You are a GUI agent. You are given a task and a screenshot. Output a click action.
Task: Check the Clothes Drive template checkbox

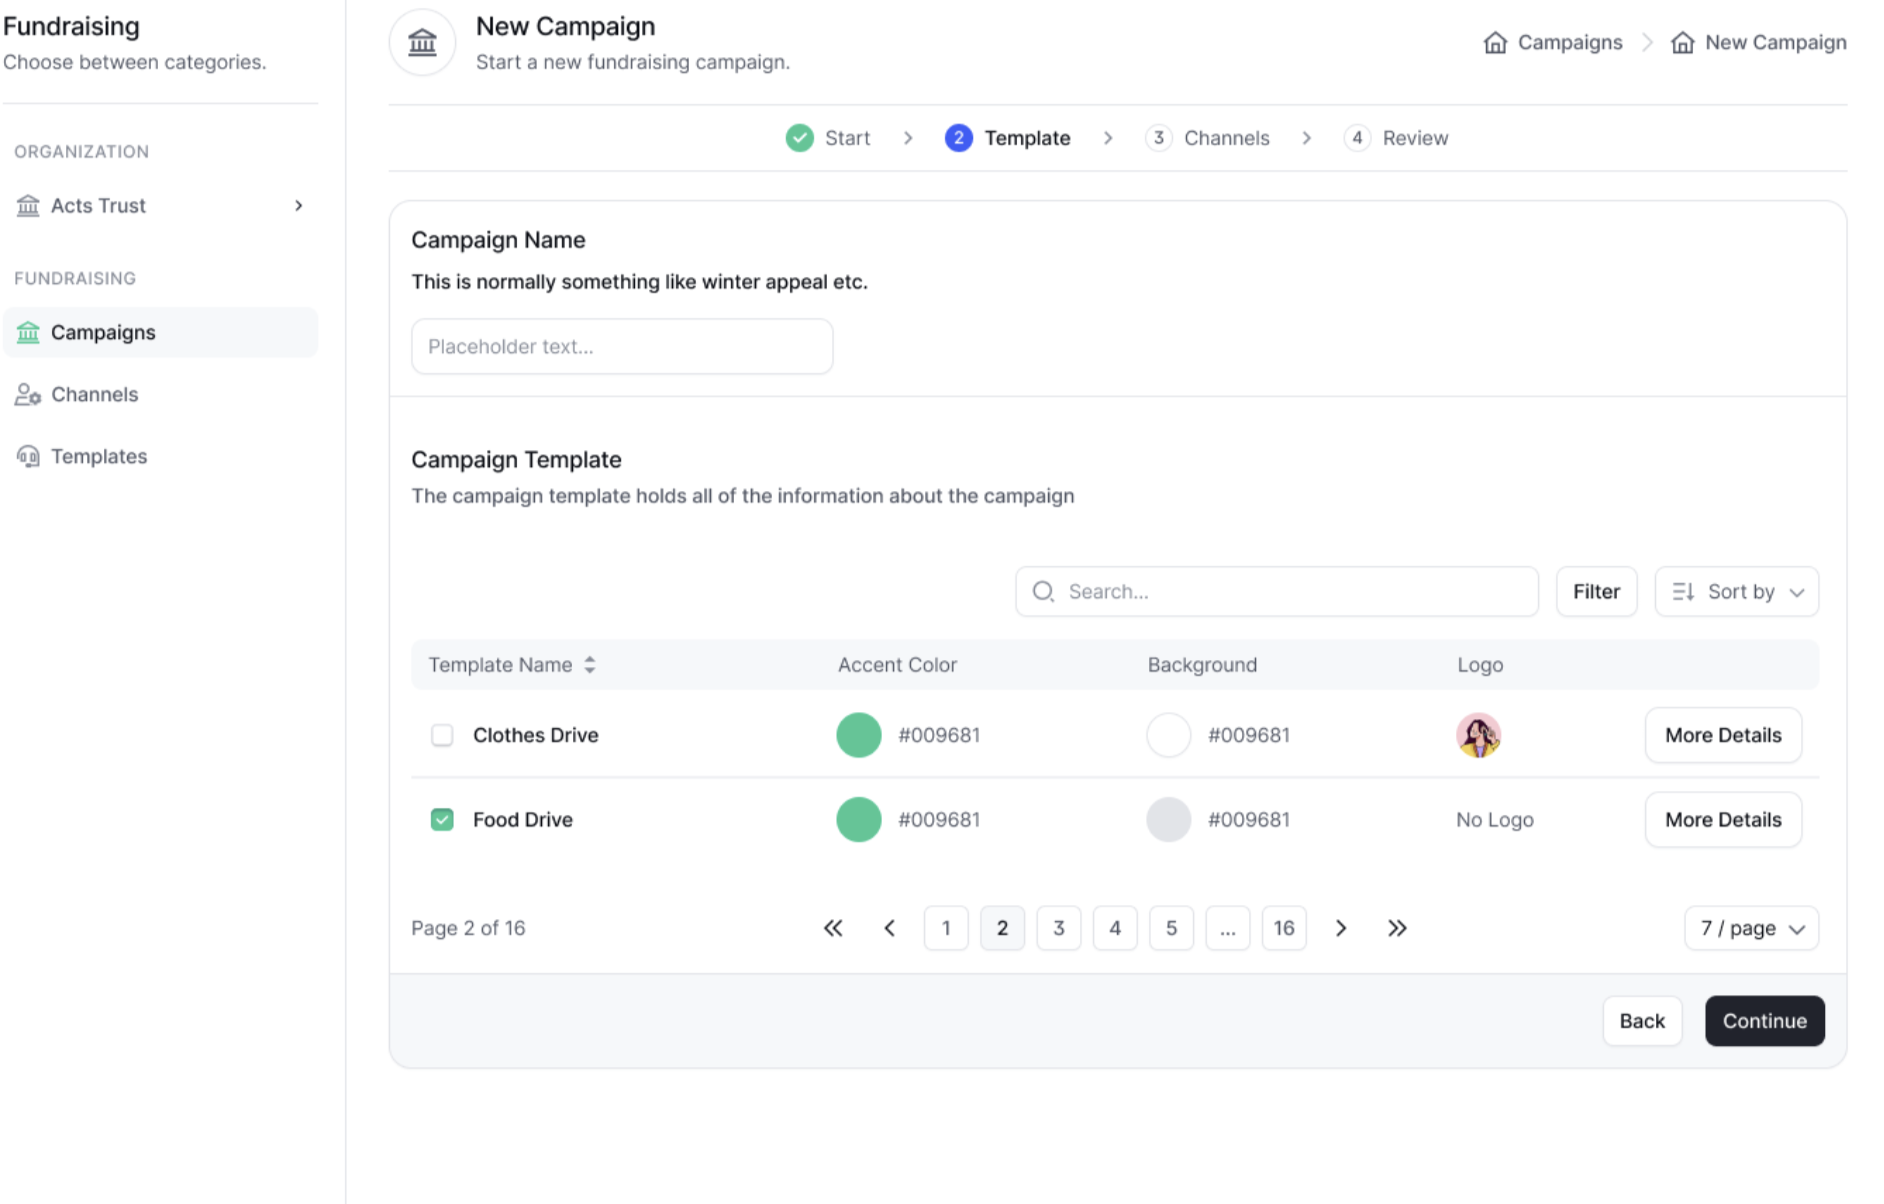(441, 734)
